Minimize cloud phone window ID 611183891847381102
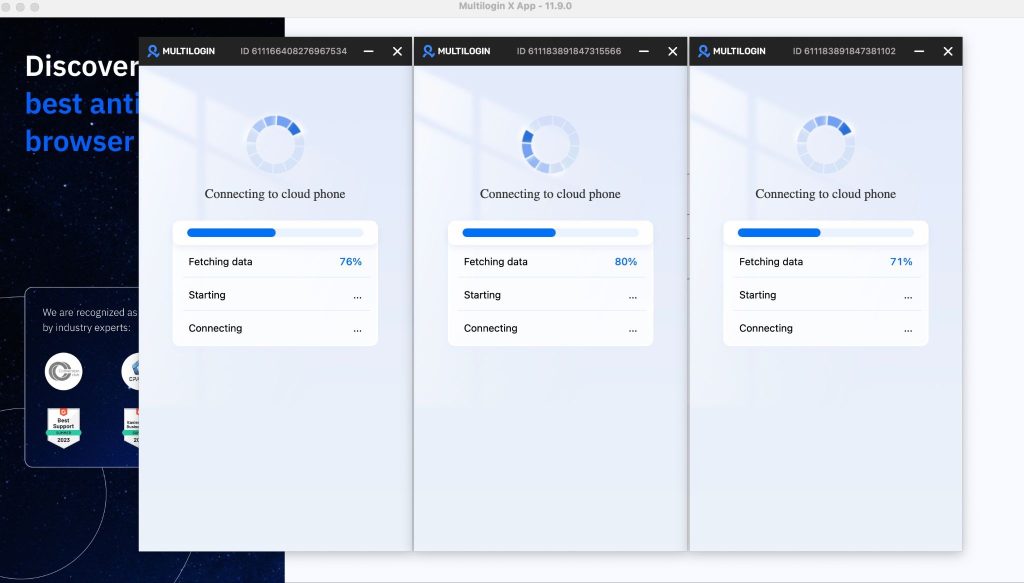Screen dimensions: 1024x583 pyautogui.click(x=919, y=51)
